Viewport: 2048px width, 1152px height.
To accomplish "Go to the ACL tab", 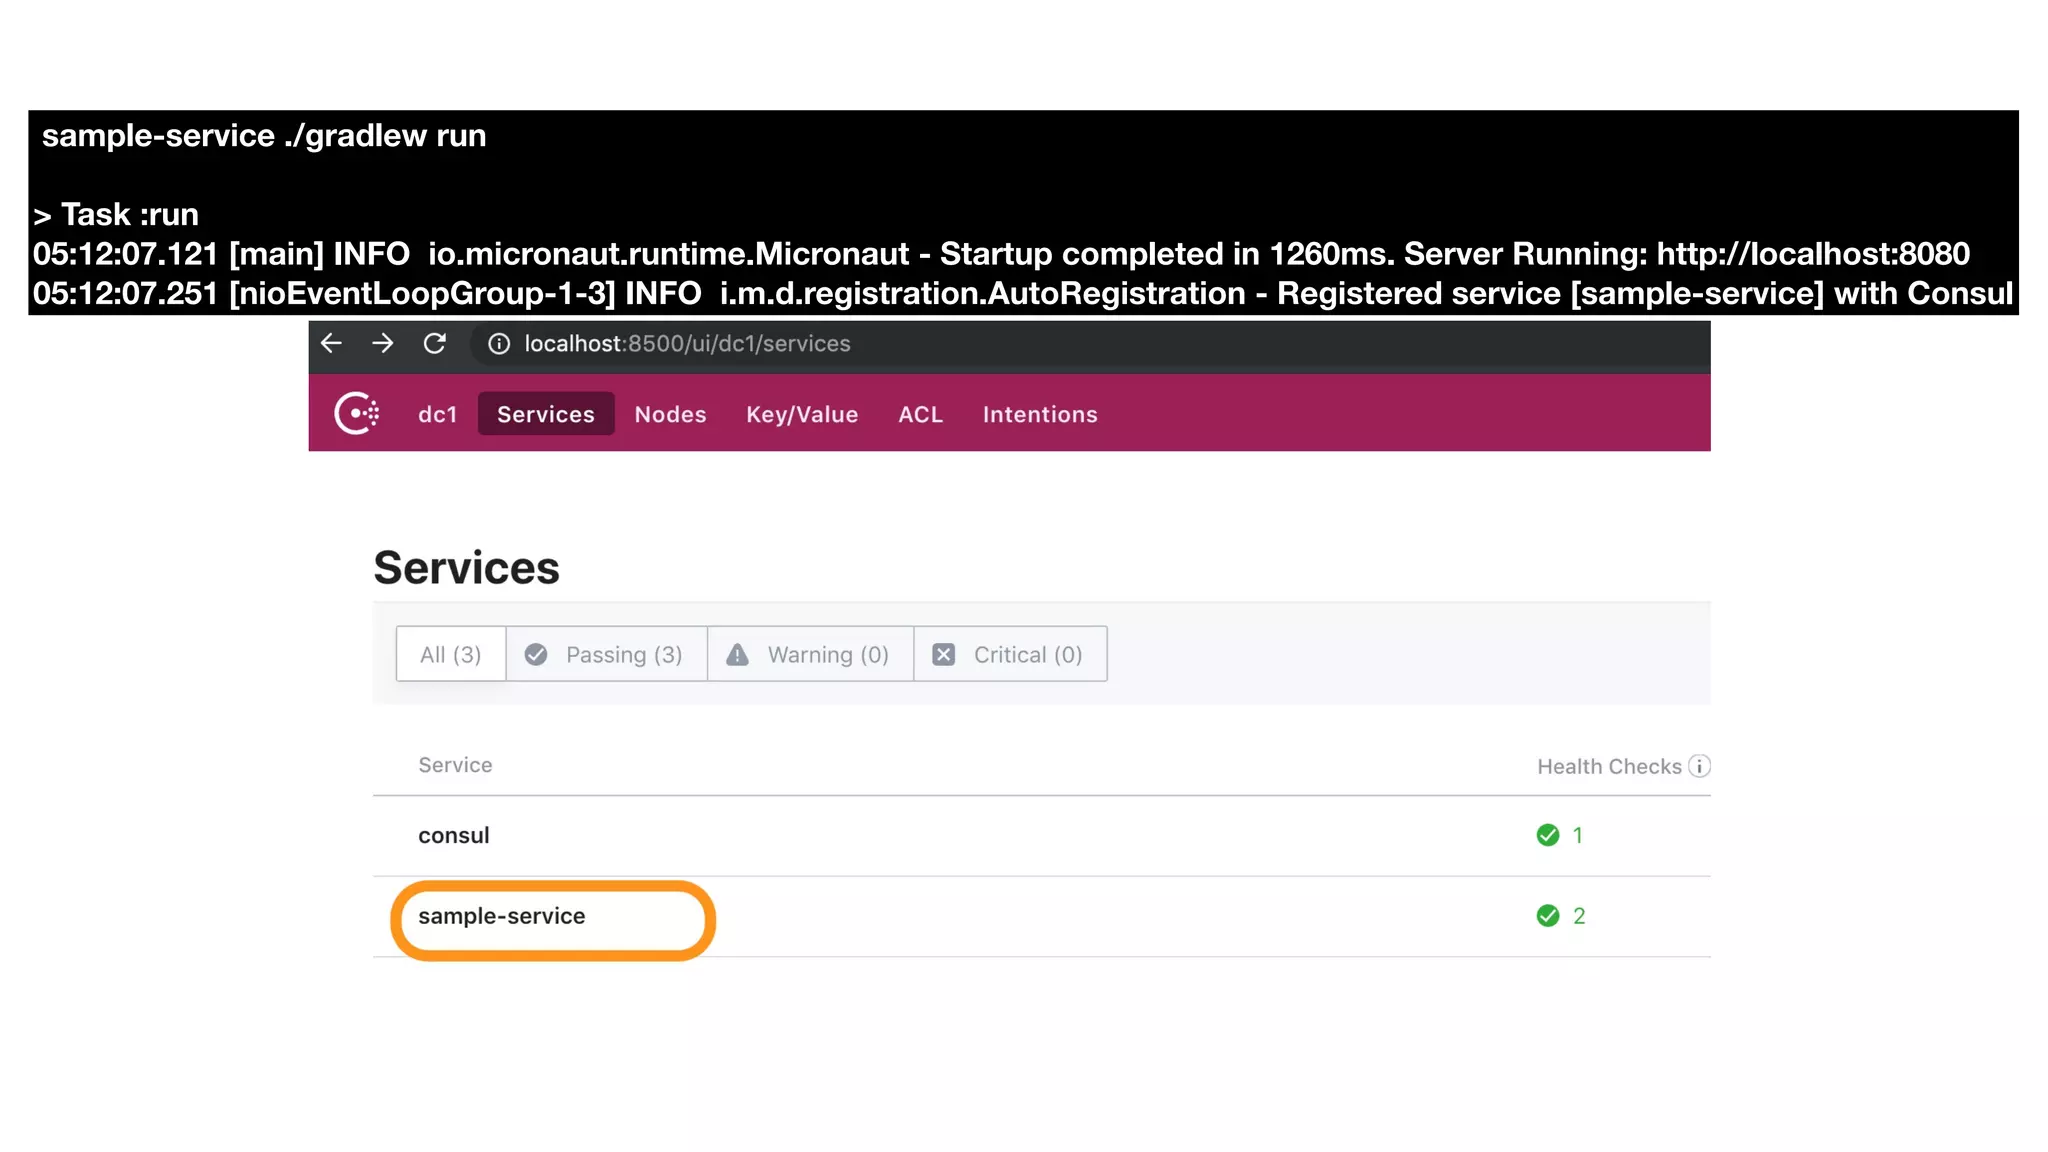I will 920,414.
